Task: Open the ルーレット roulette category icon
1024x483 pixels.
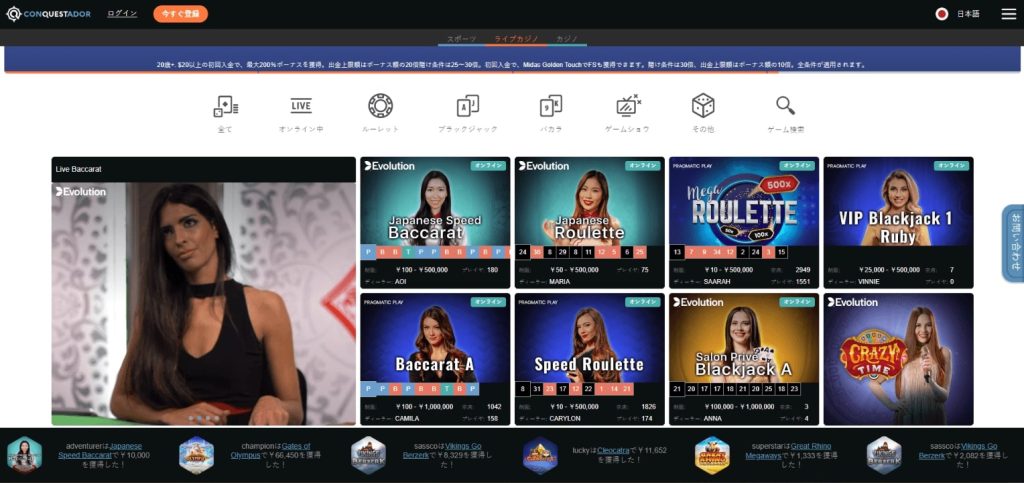Action: coord(380,106)
